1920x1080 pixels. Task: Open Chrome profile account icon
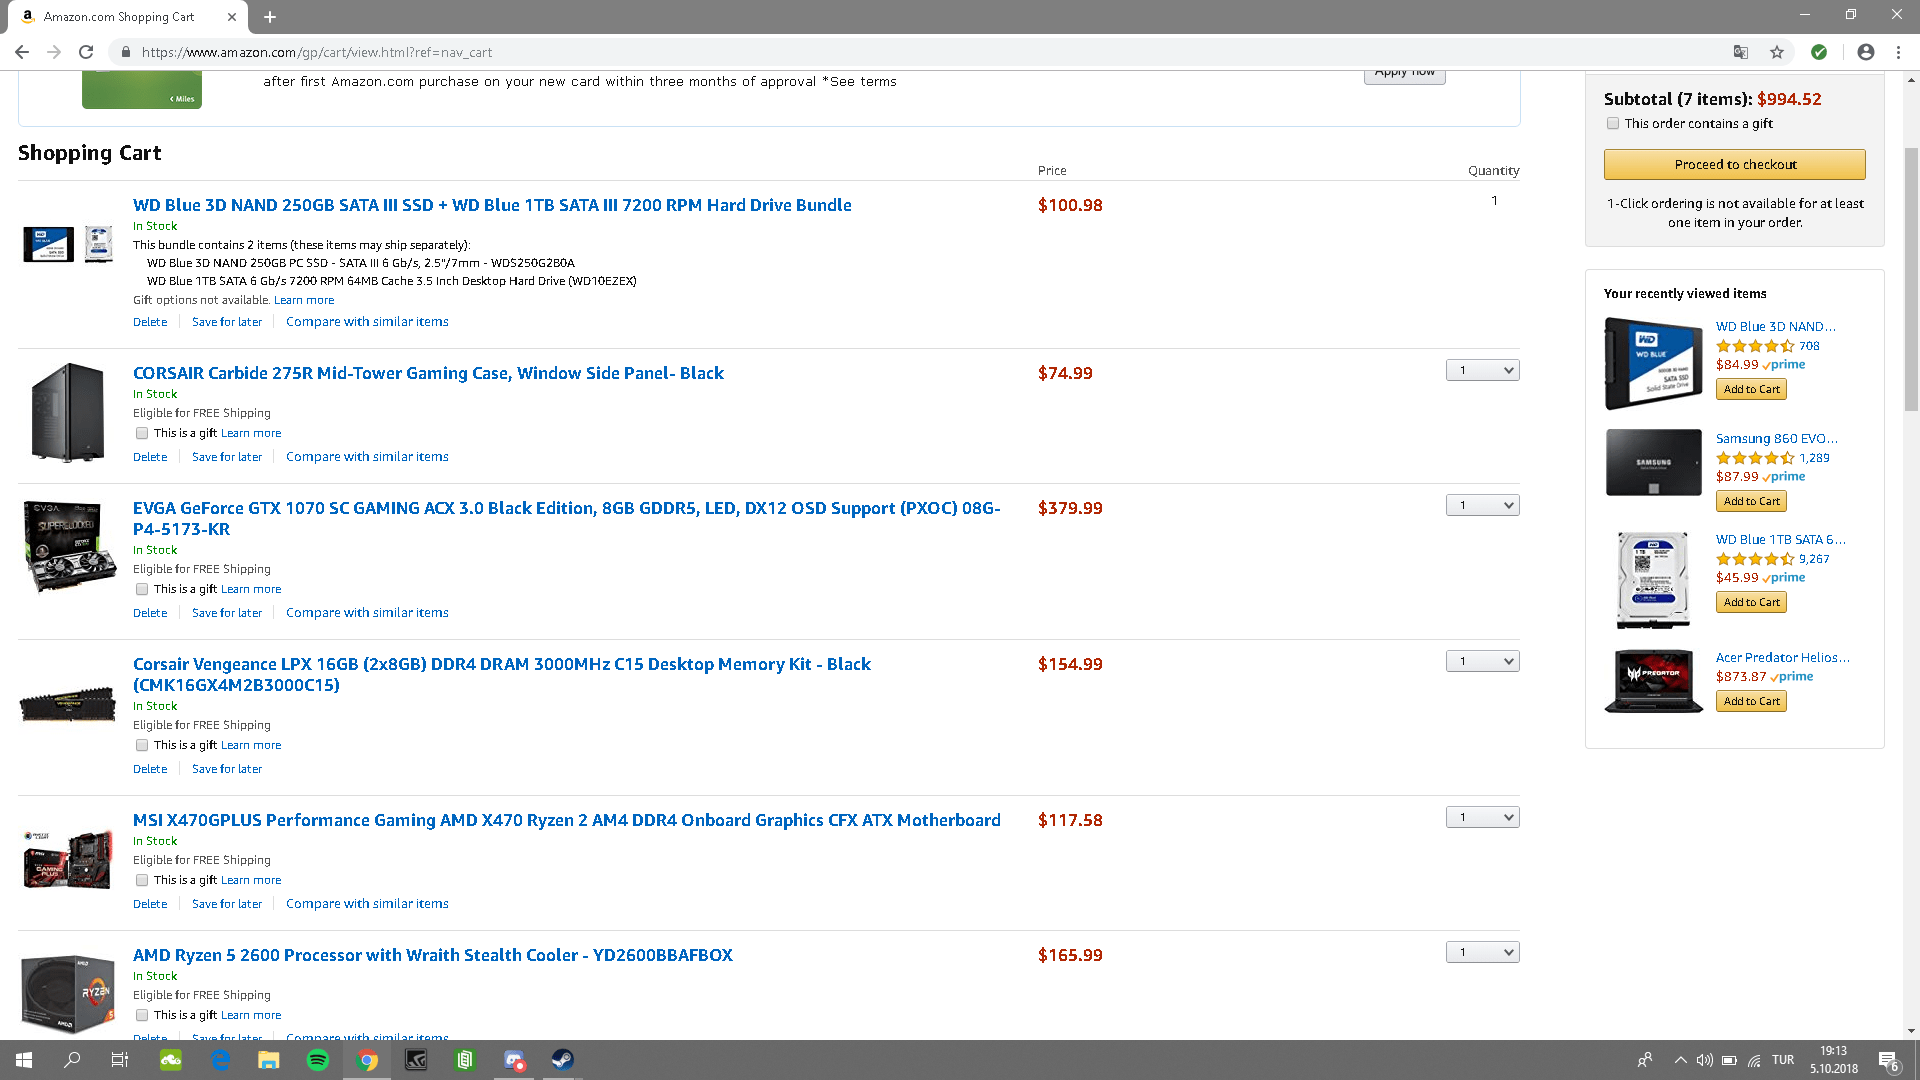coord(1865,52)
